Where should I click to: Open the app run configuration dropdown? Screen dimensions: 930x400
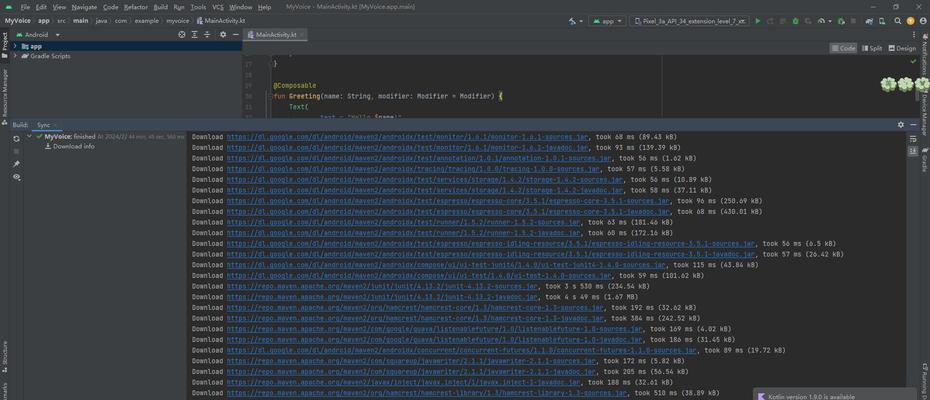[x=608, y=21]
